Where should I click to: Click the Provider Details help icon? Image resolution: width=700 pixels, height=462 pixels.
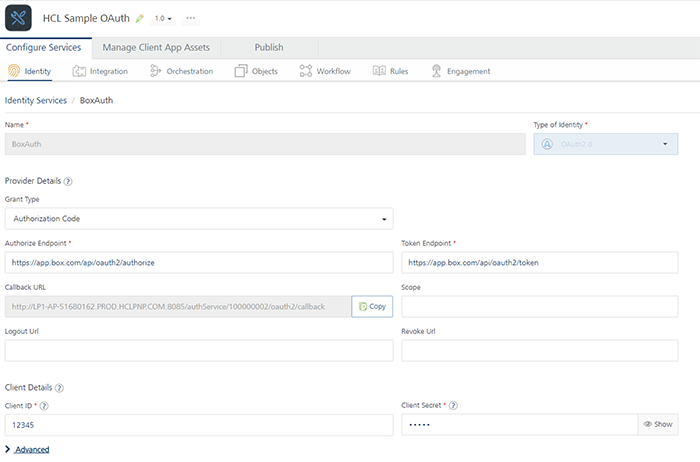point(69,181)
